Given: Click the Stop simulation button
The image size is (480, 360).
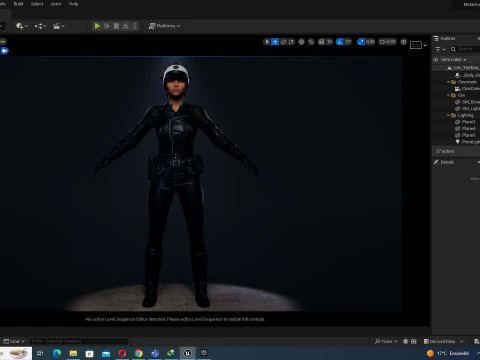Looking at the screenshot, I should click(x=116, y=26).
